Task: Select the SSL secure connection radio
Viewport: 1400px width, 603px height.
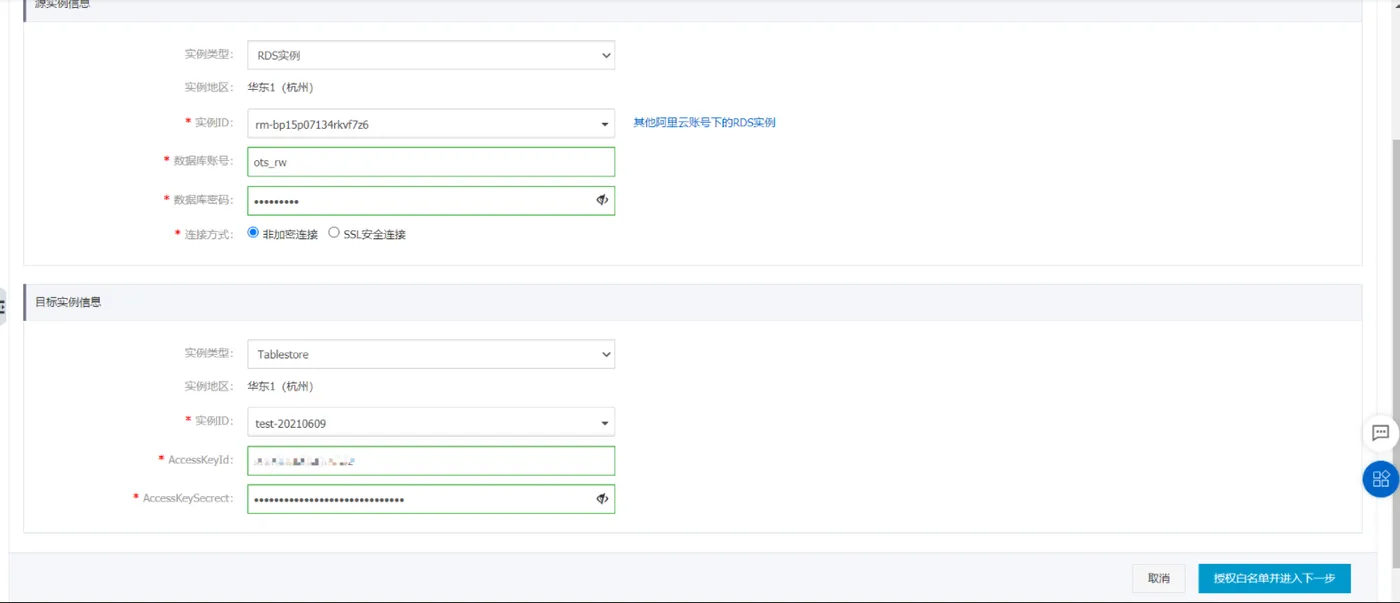Action: point(334,233)
